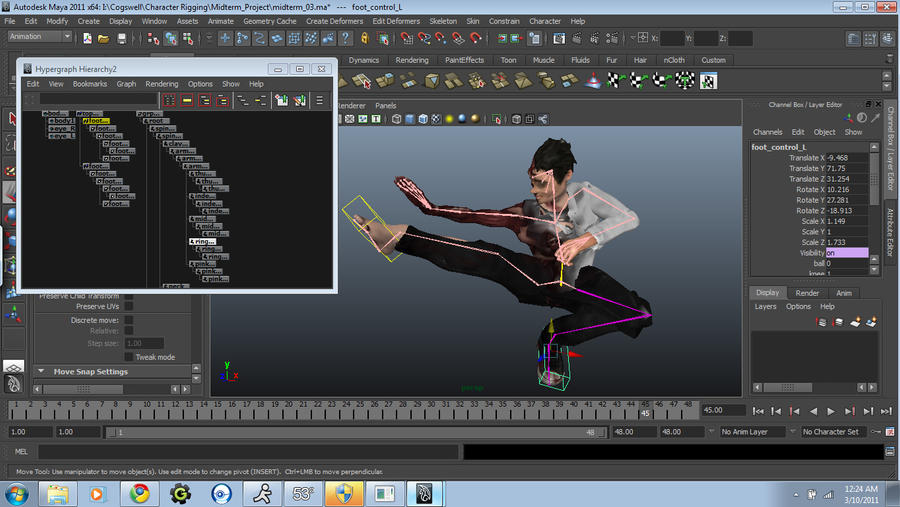Click Hypergraph frame-all icon with red border
Image resolution: width=900 pixels, height=507 pixels.
(x=169, y=100)
